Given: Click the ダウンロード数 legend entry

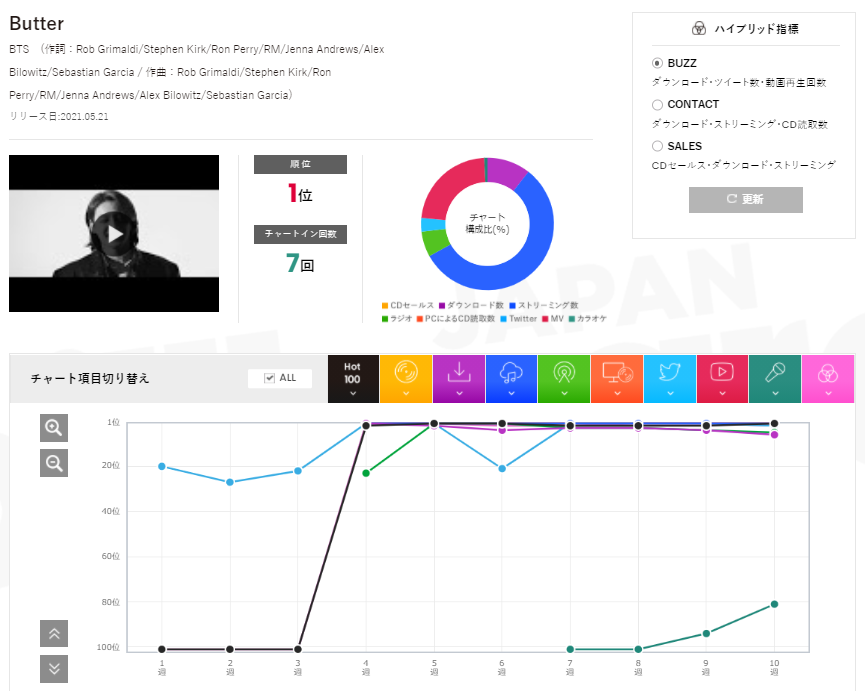Looking at the screenshot, I should tap(471, 306).
